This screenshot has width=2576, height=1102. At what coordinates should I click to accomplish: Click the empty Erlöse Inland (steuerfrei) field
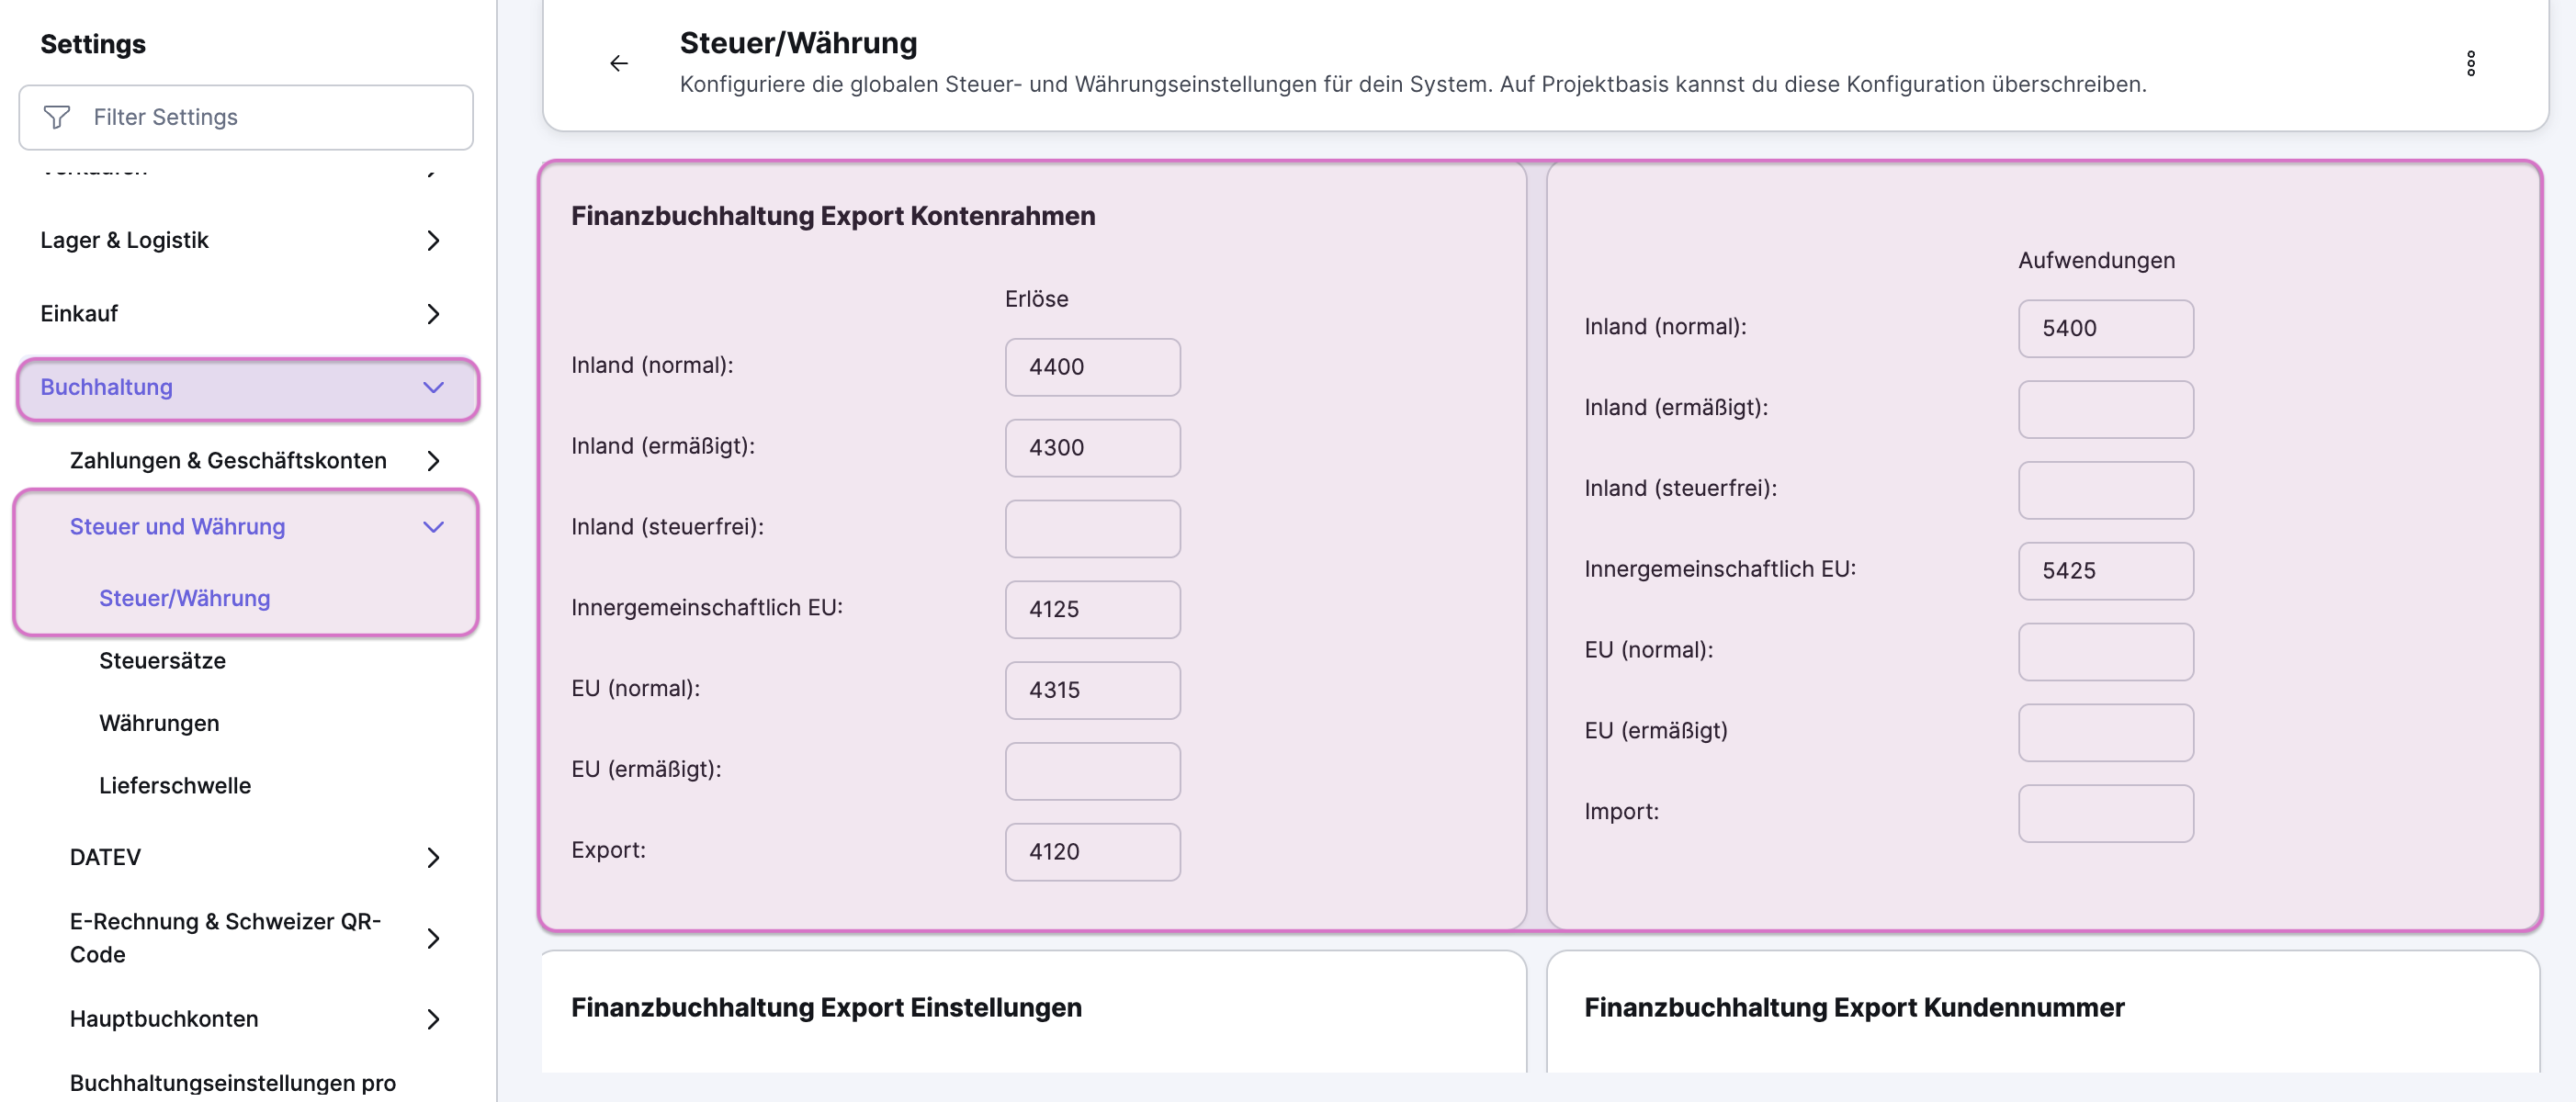pos(1092,529)
